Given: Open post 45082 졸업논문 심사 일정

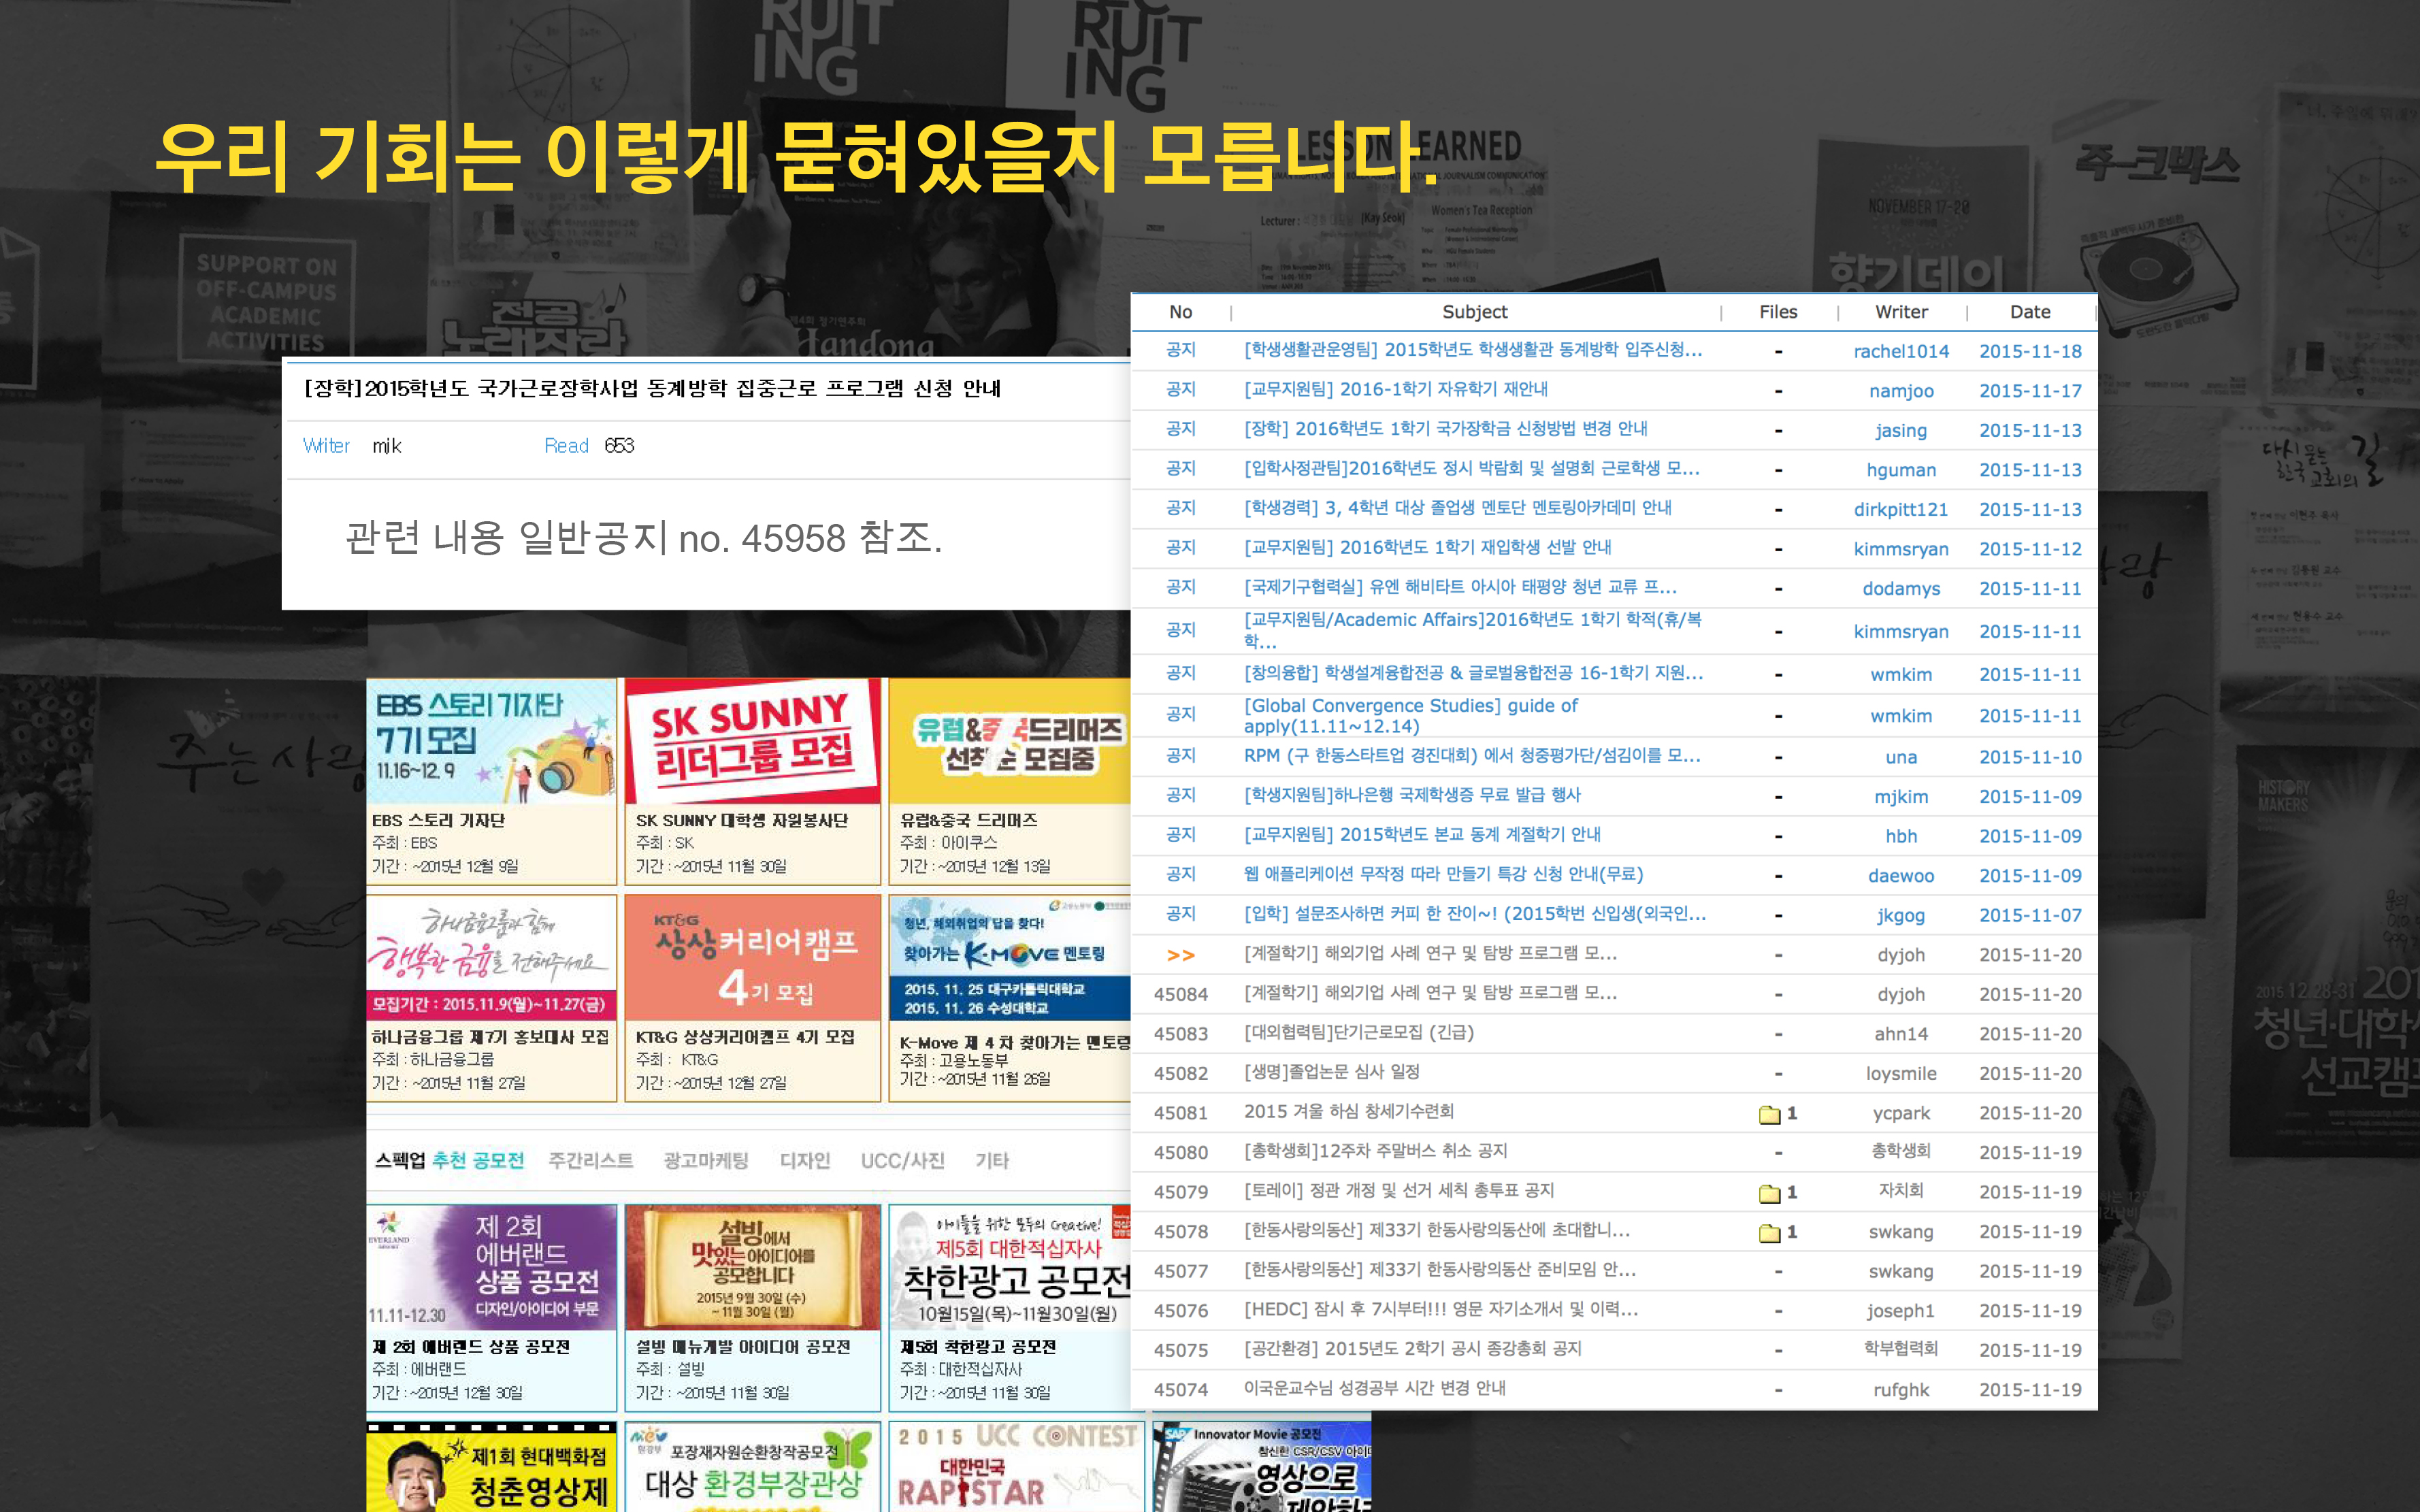Looking at the screenshot, I should [1332, 1072].
